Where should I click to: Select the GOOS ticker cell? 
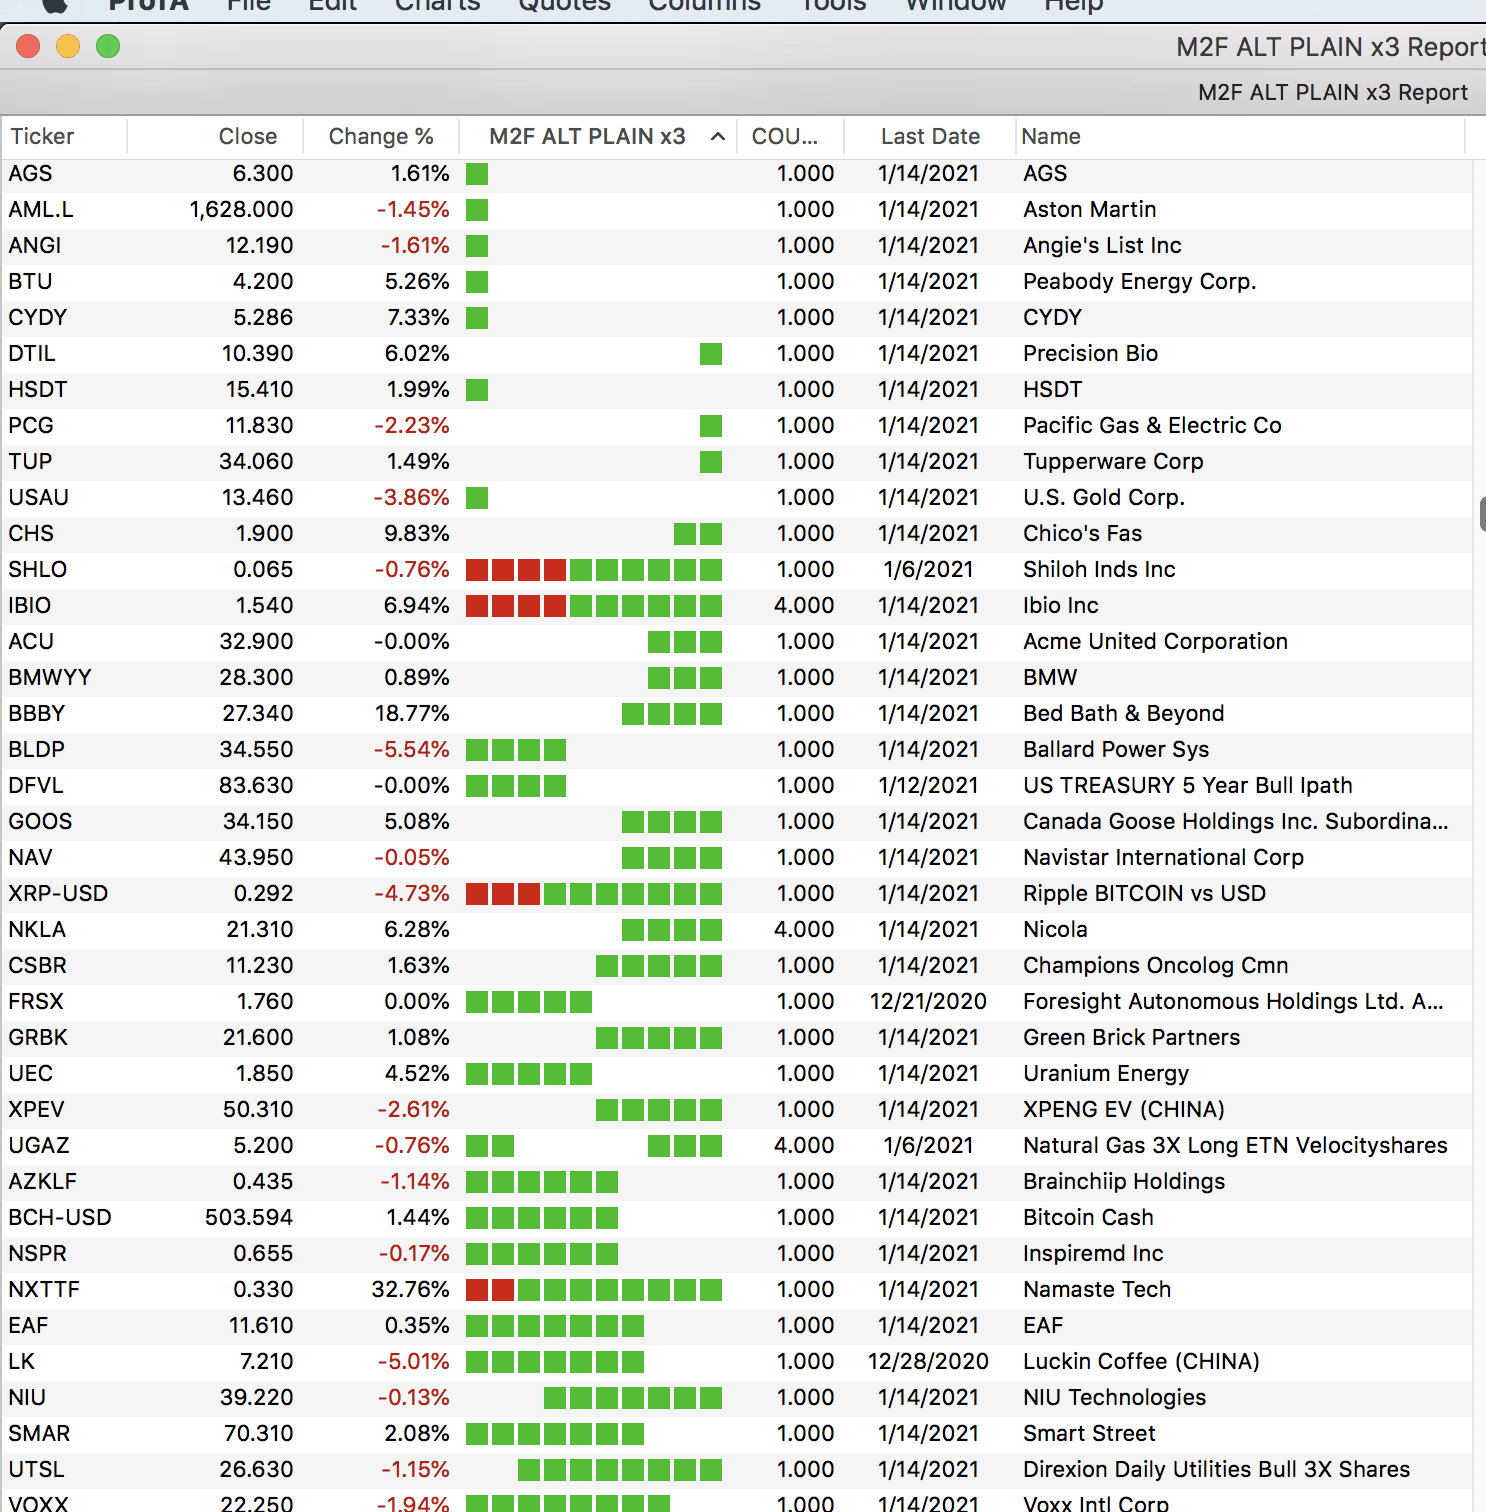coord(41,821)
